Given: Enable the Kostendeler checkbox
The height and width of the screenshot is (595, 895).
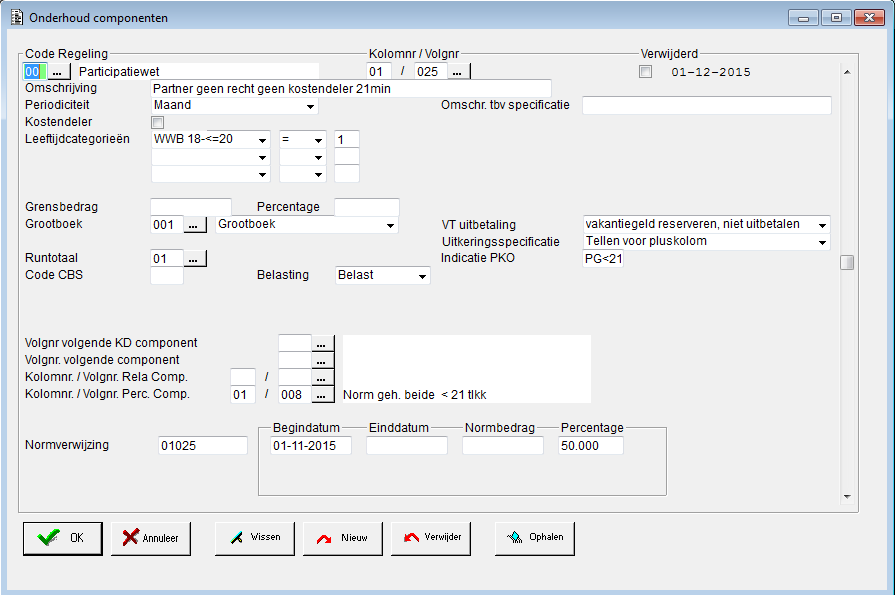Looking at the screenshot, I should 158,122.
